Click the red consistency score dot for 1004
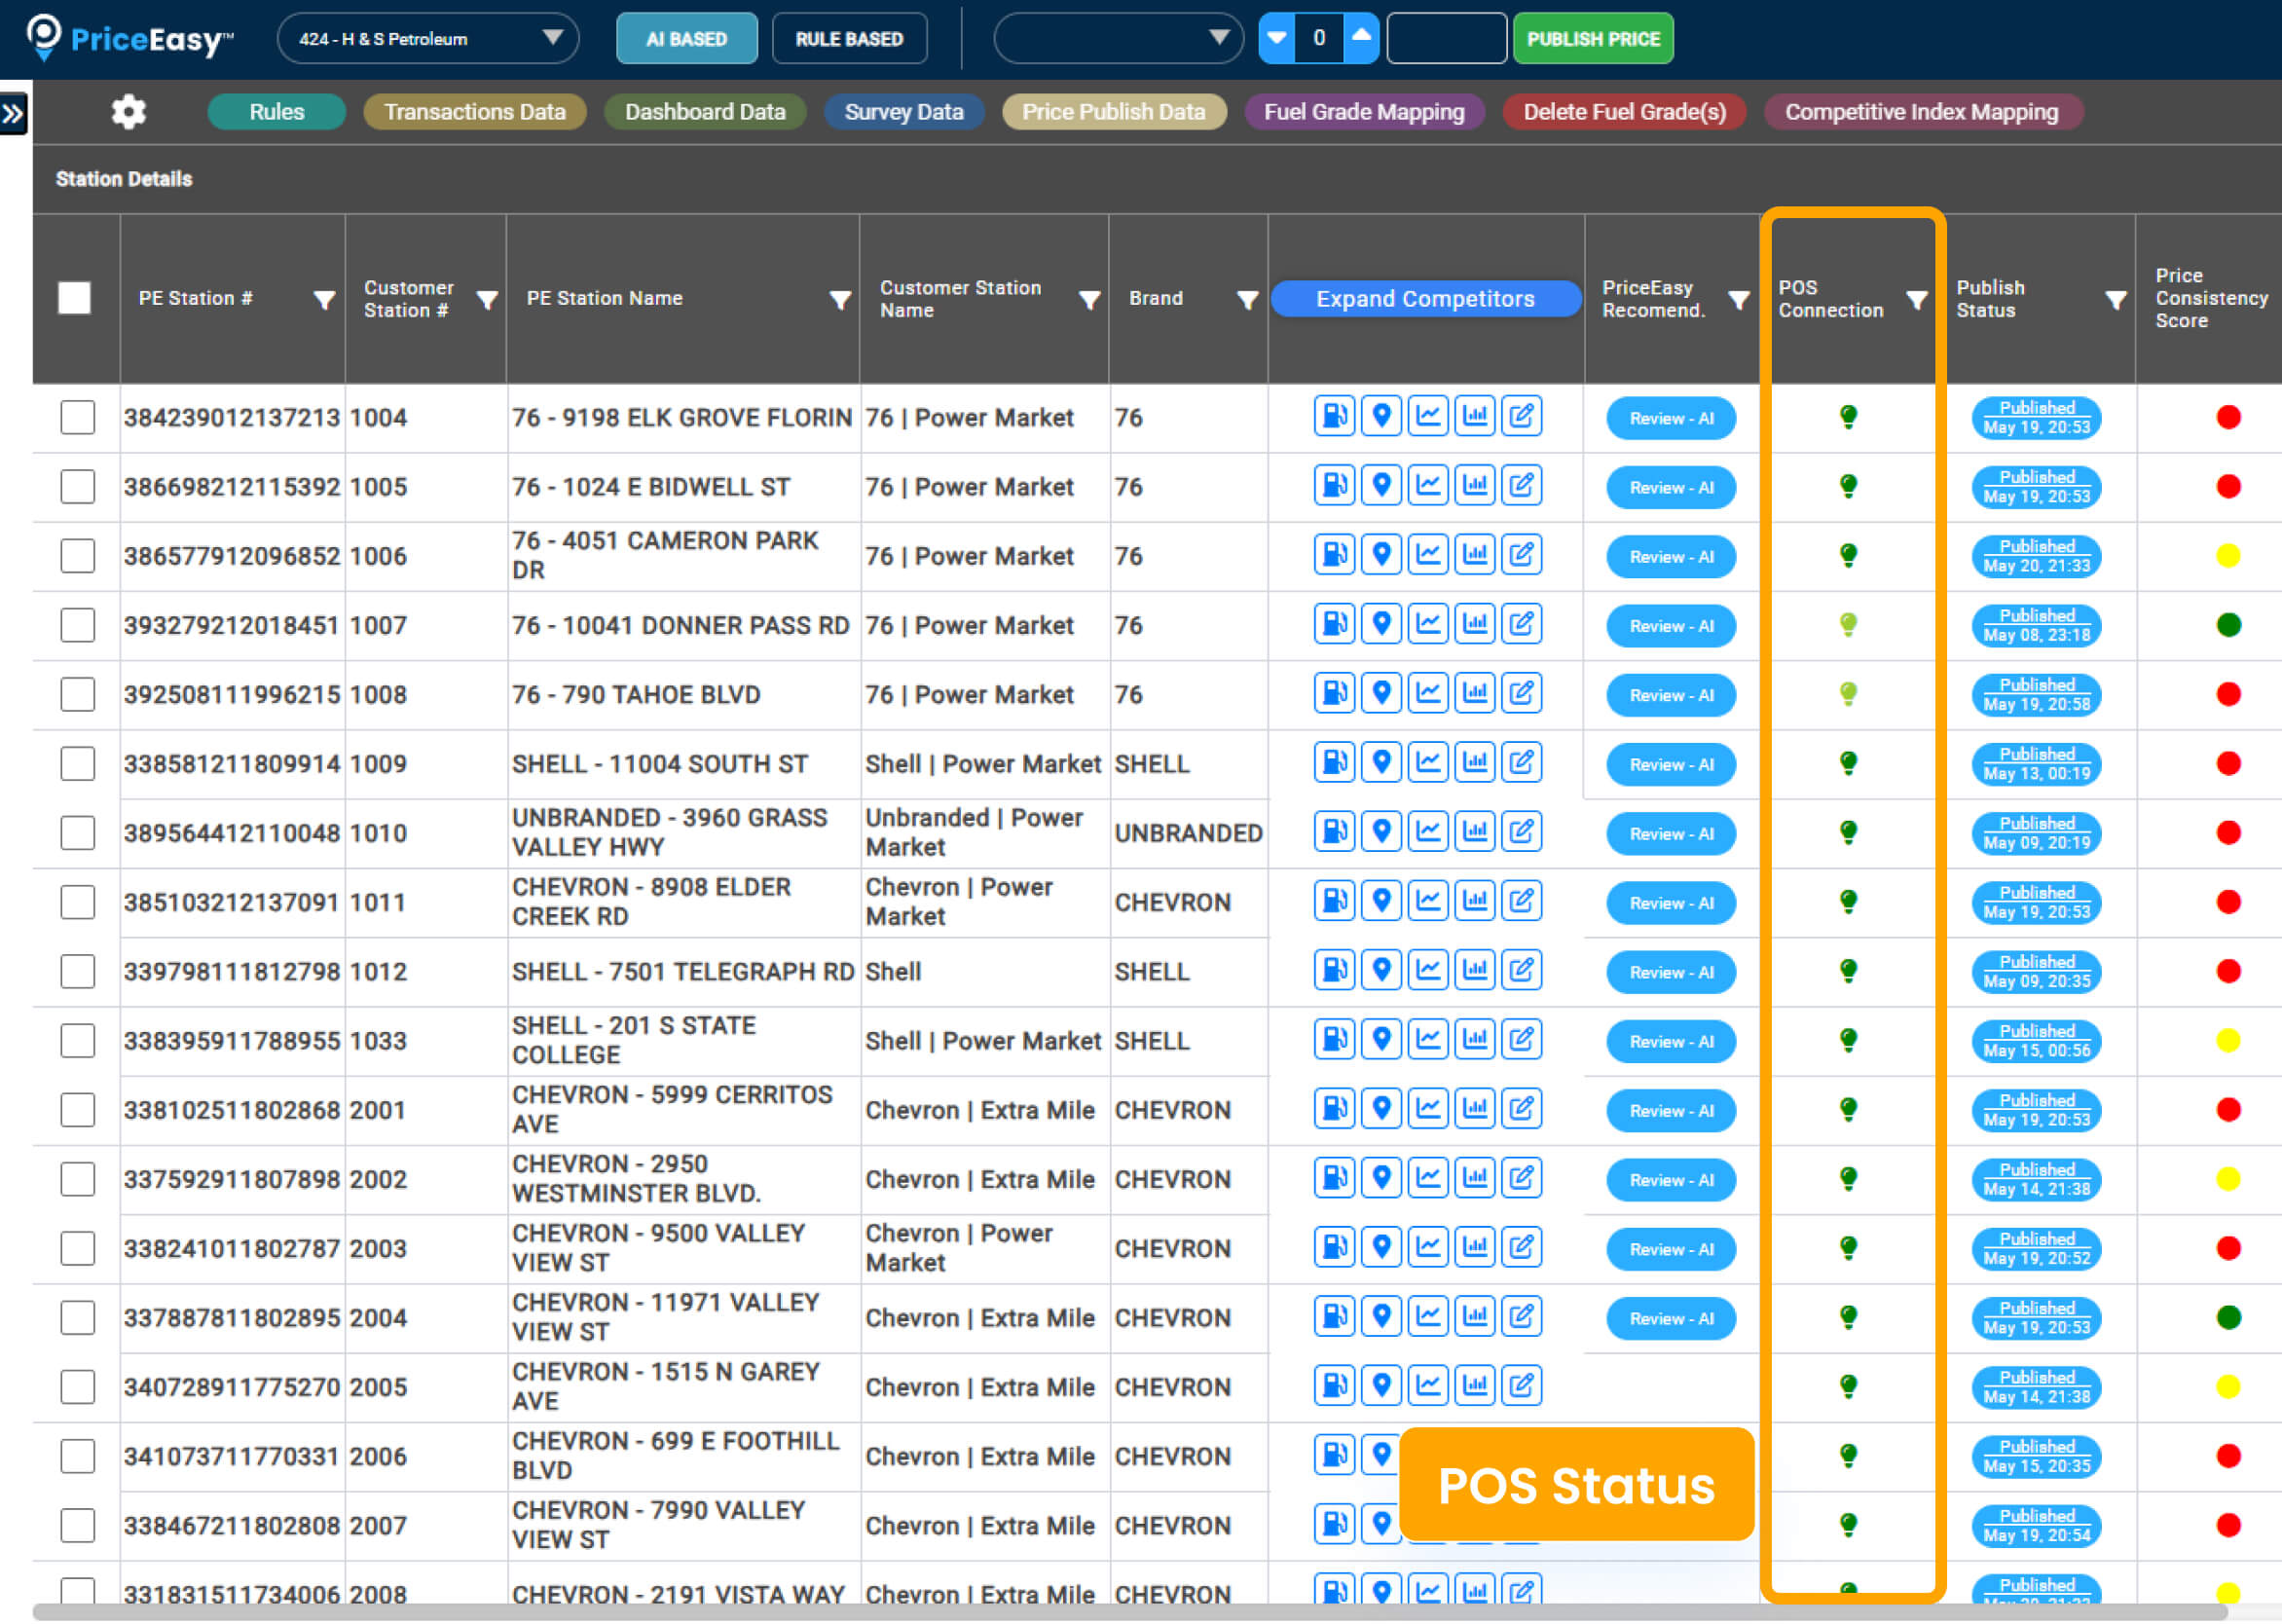2282x1624 pixels. click(2227, 417)
